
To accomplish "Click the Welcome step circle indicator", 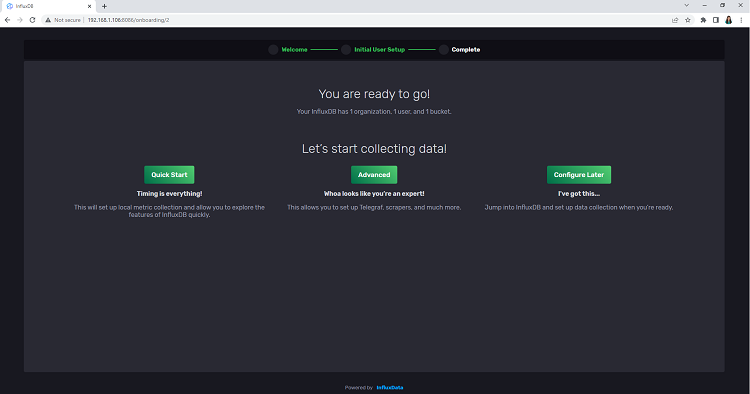I will 273,50.
